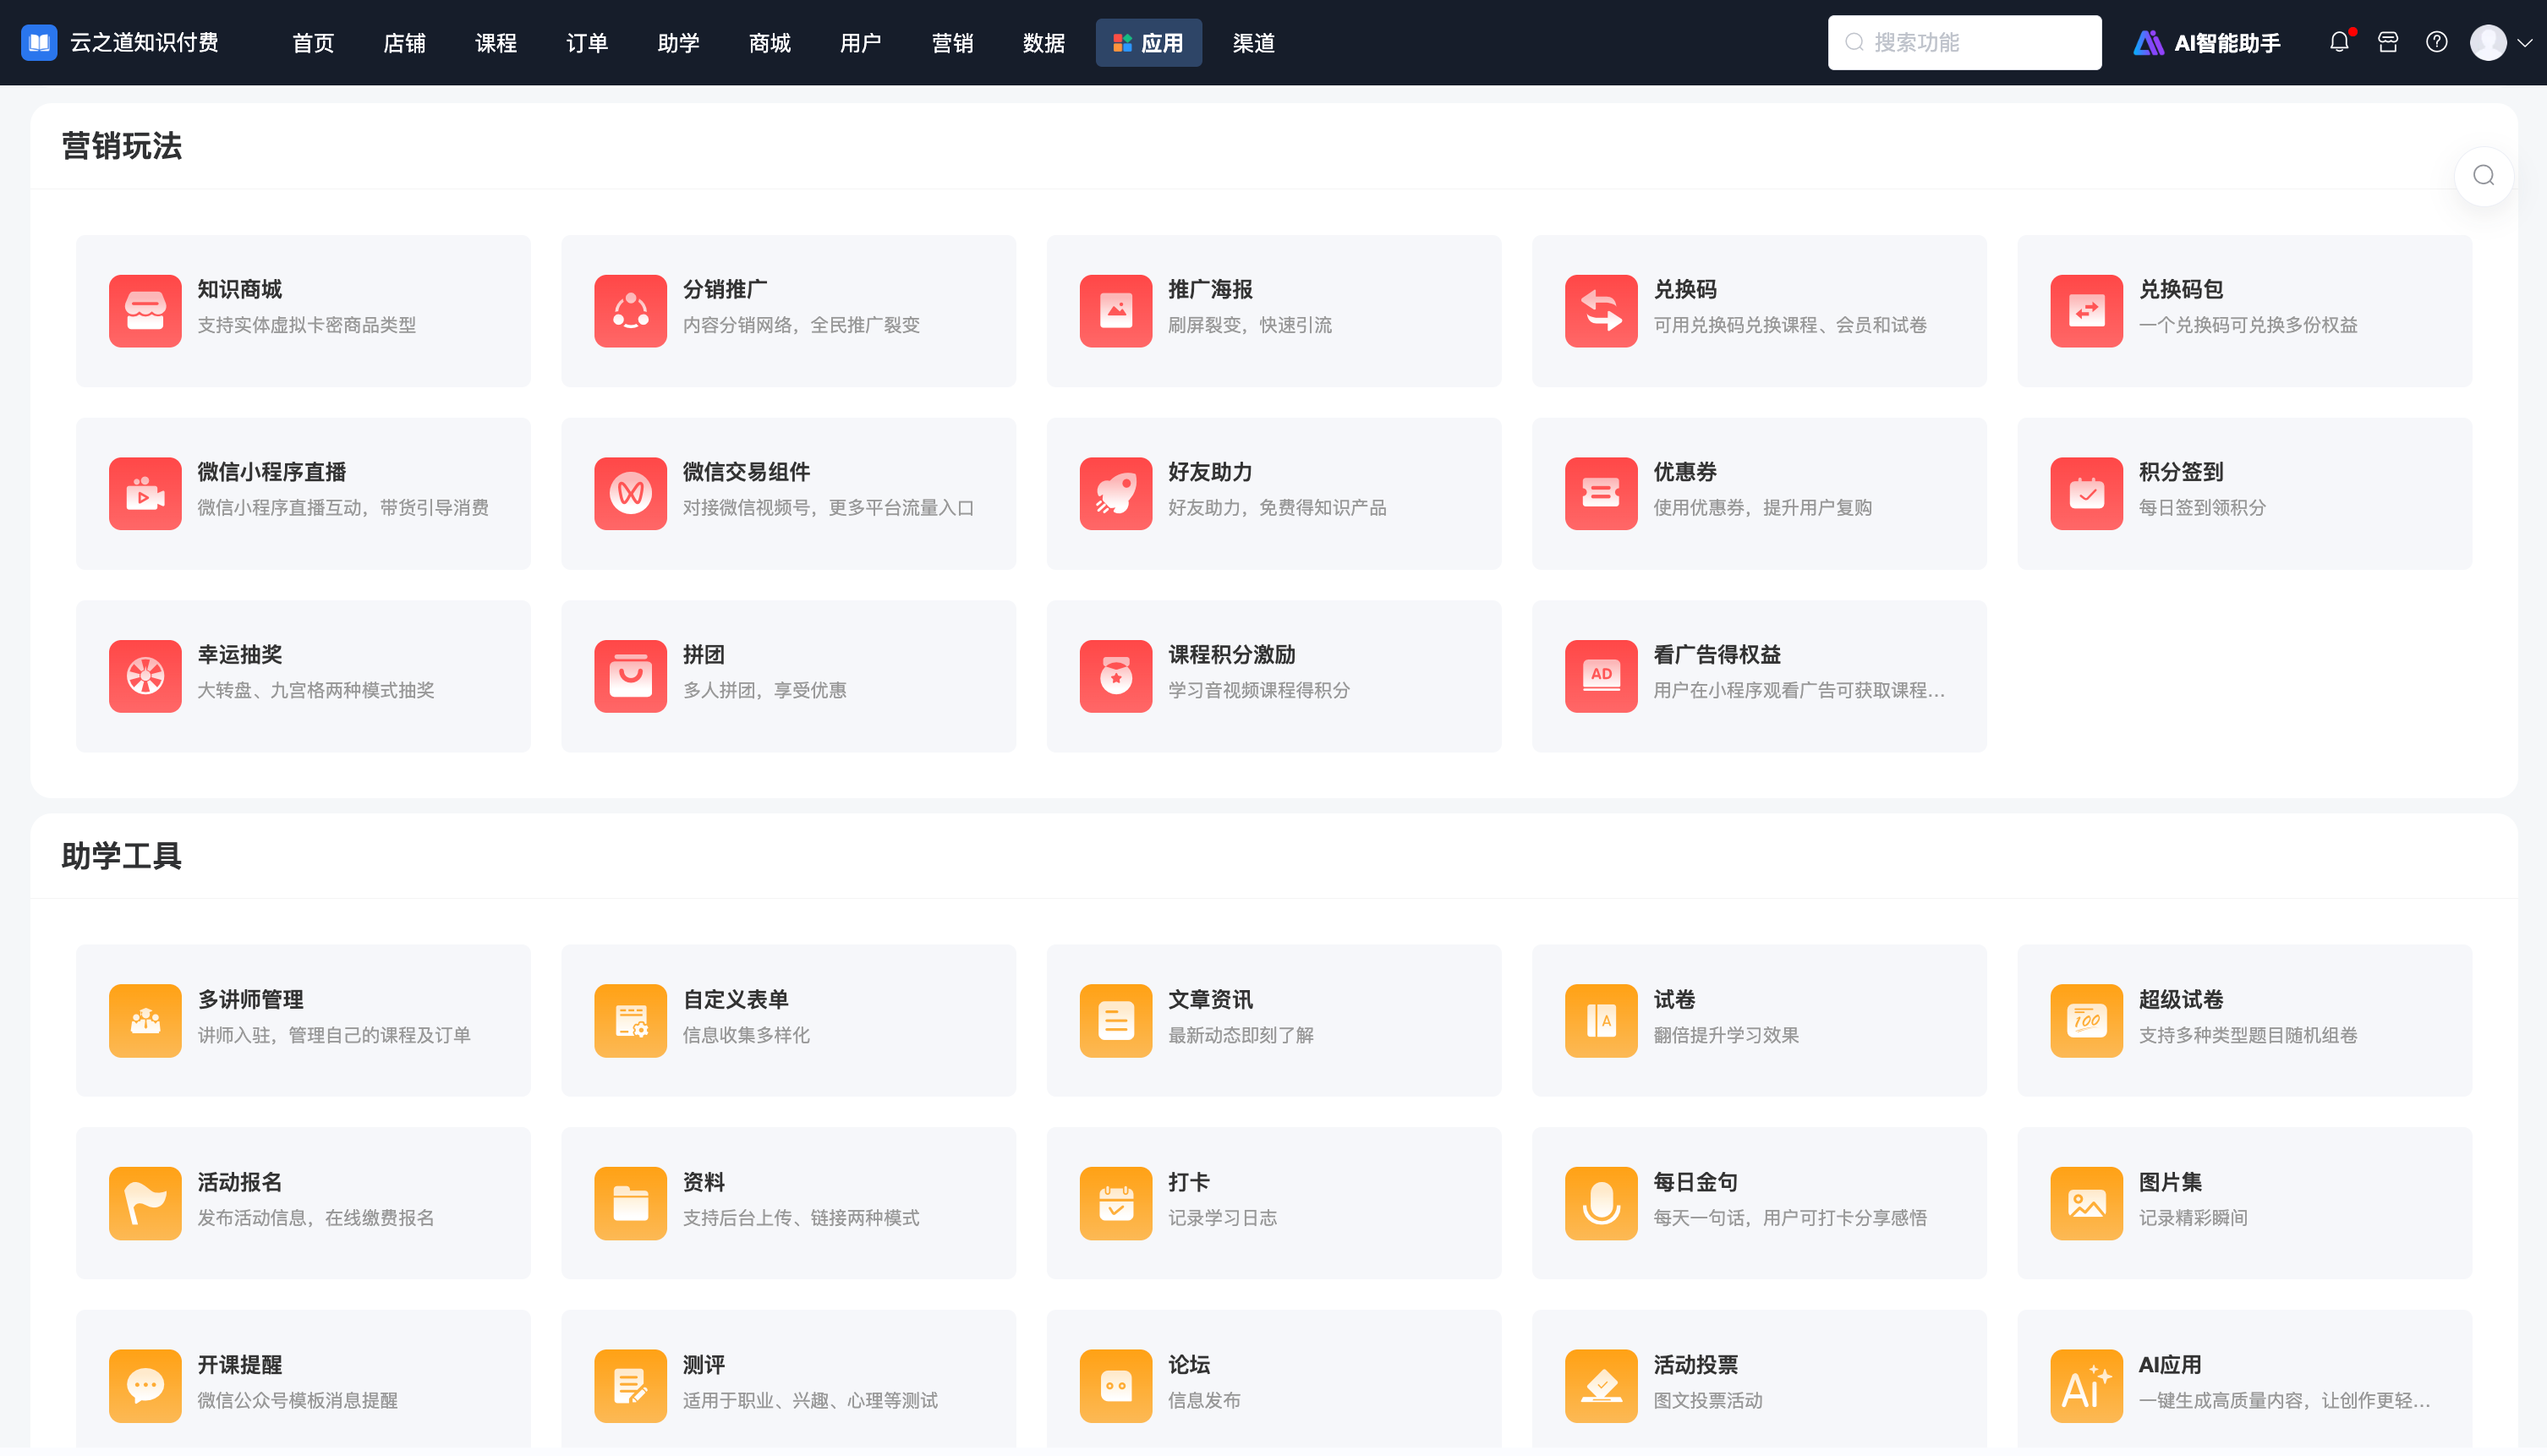Click the 兑换码 exchange icon
The width and height of the screenshot is (2547, 1456).
click(1601, 311)
